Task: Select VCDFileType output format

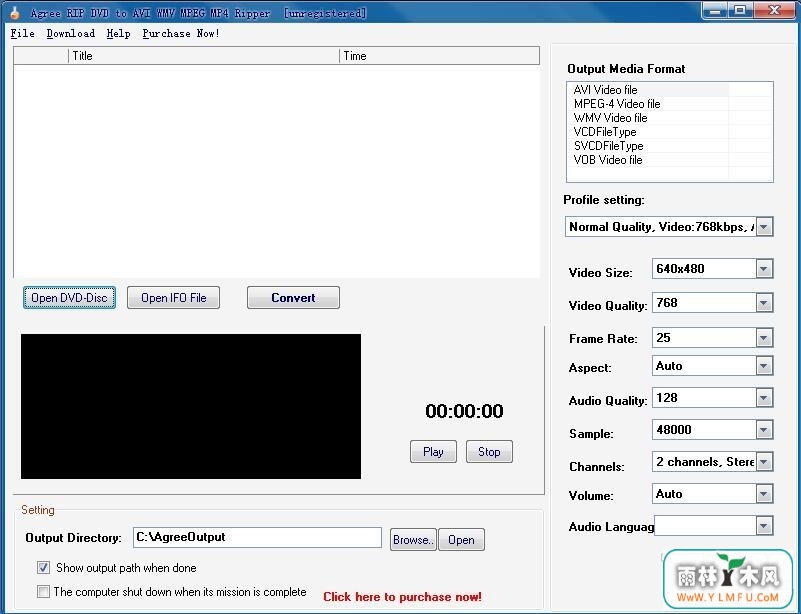Action: point(605,132)
